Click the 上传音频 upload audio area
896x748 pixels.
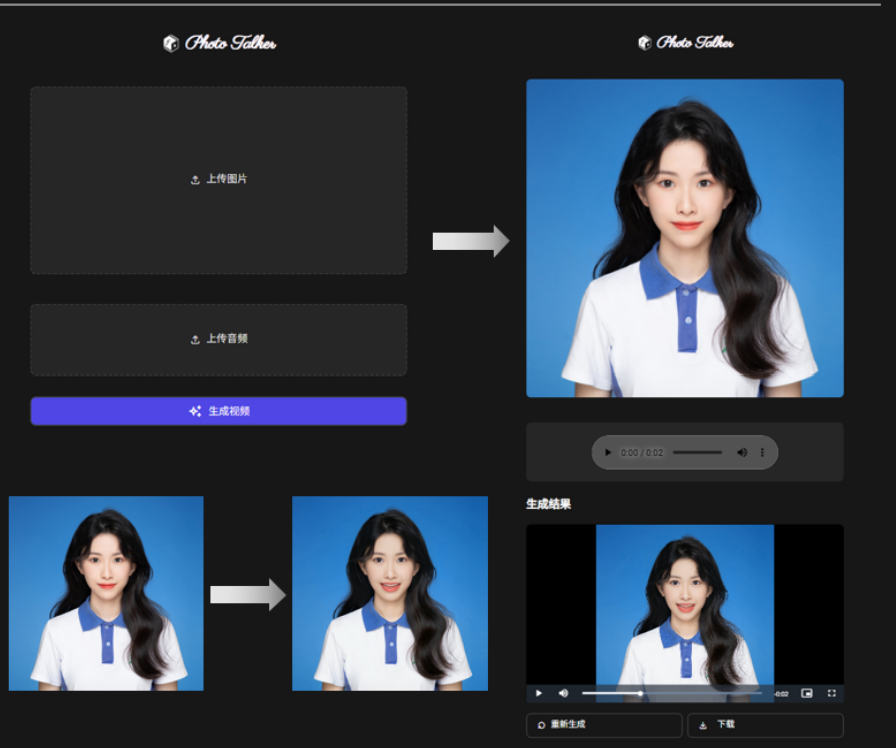pos(219,339)
